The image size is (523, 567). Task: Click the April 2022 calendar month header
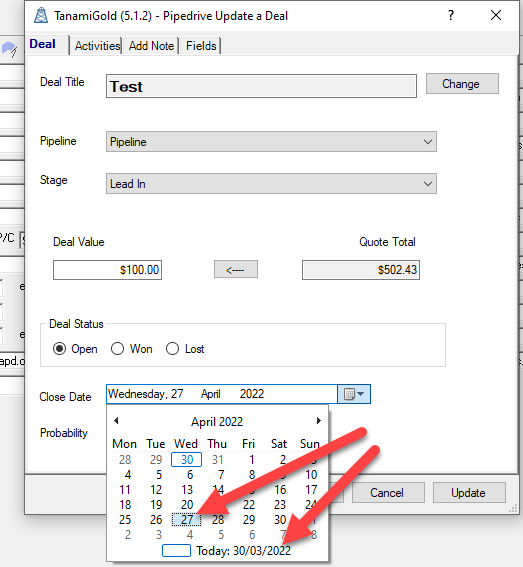[217, 422]
